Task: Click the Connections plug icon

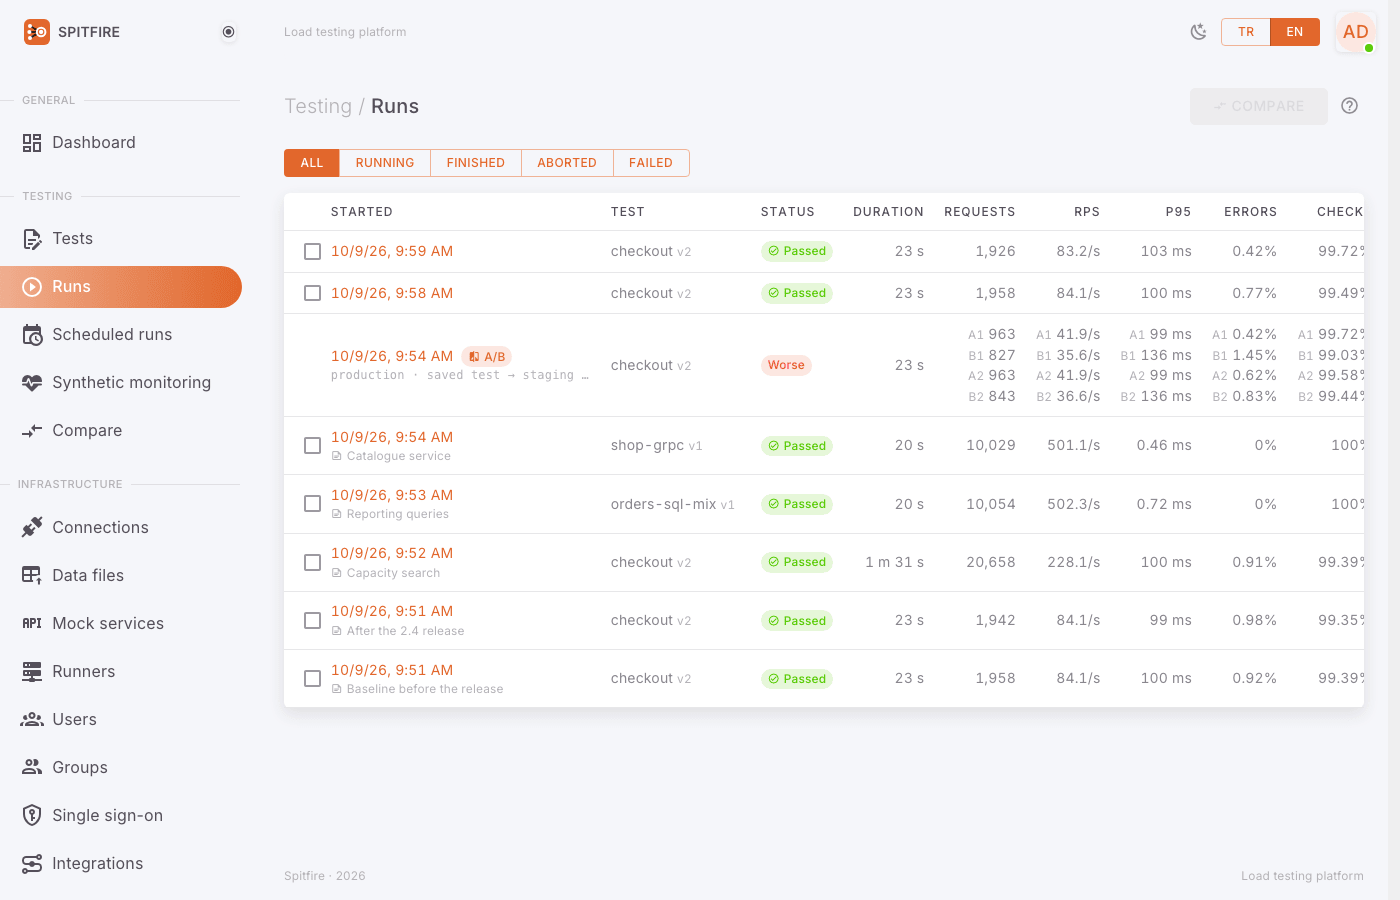Action: coord(32,527)
